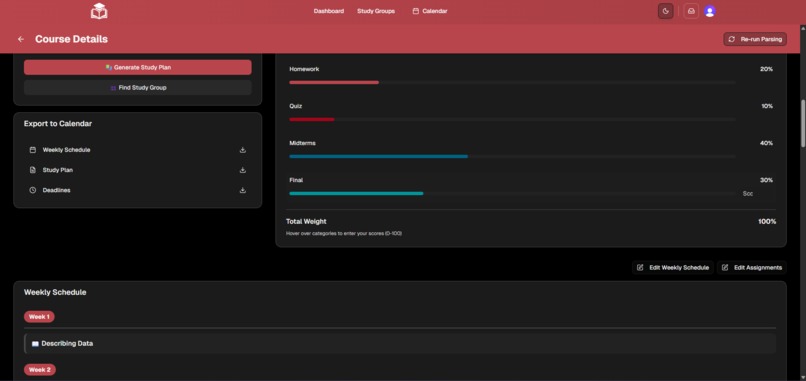The height and width of the screenshot is (381, 806).
Task: Go back with the arrow icon
Action: (21, 39)
